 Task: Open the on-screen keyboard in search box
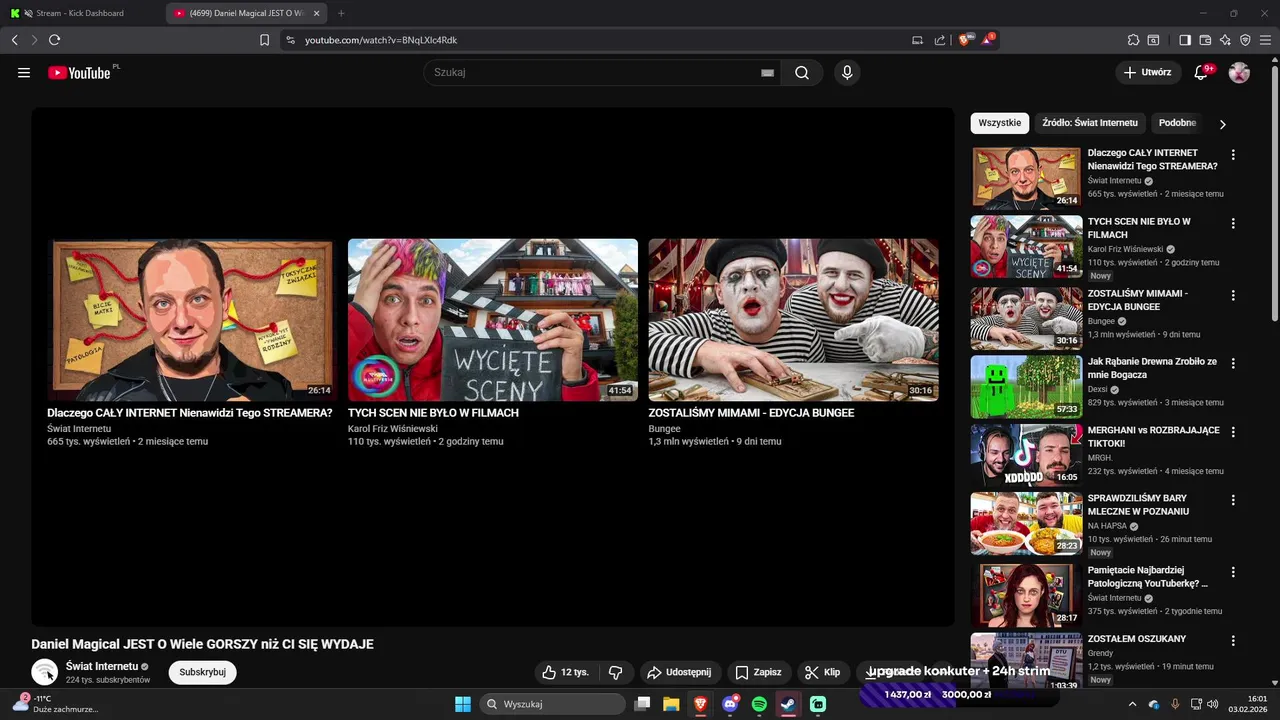pyautogui.click(x=767, y=73)
